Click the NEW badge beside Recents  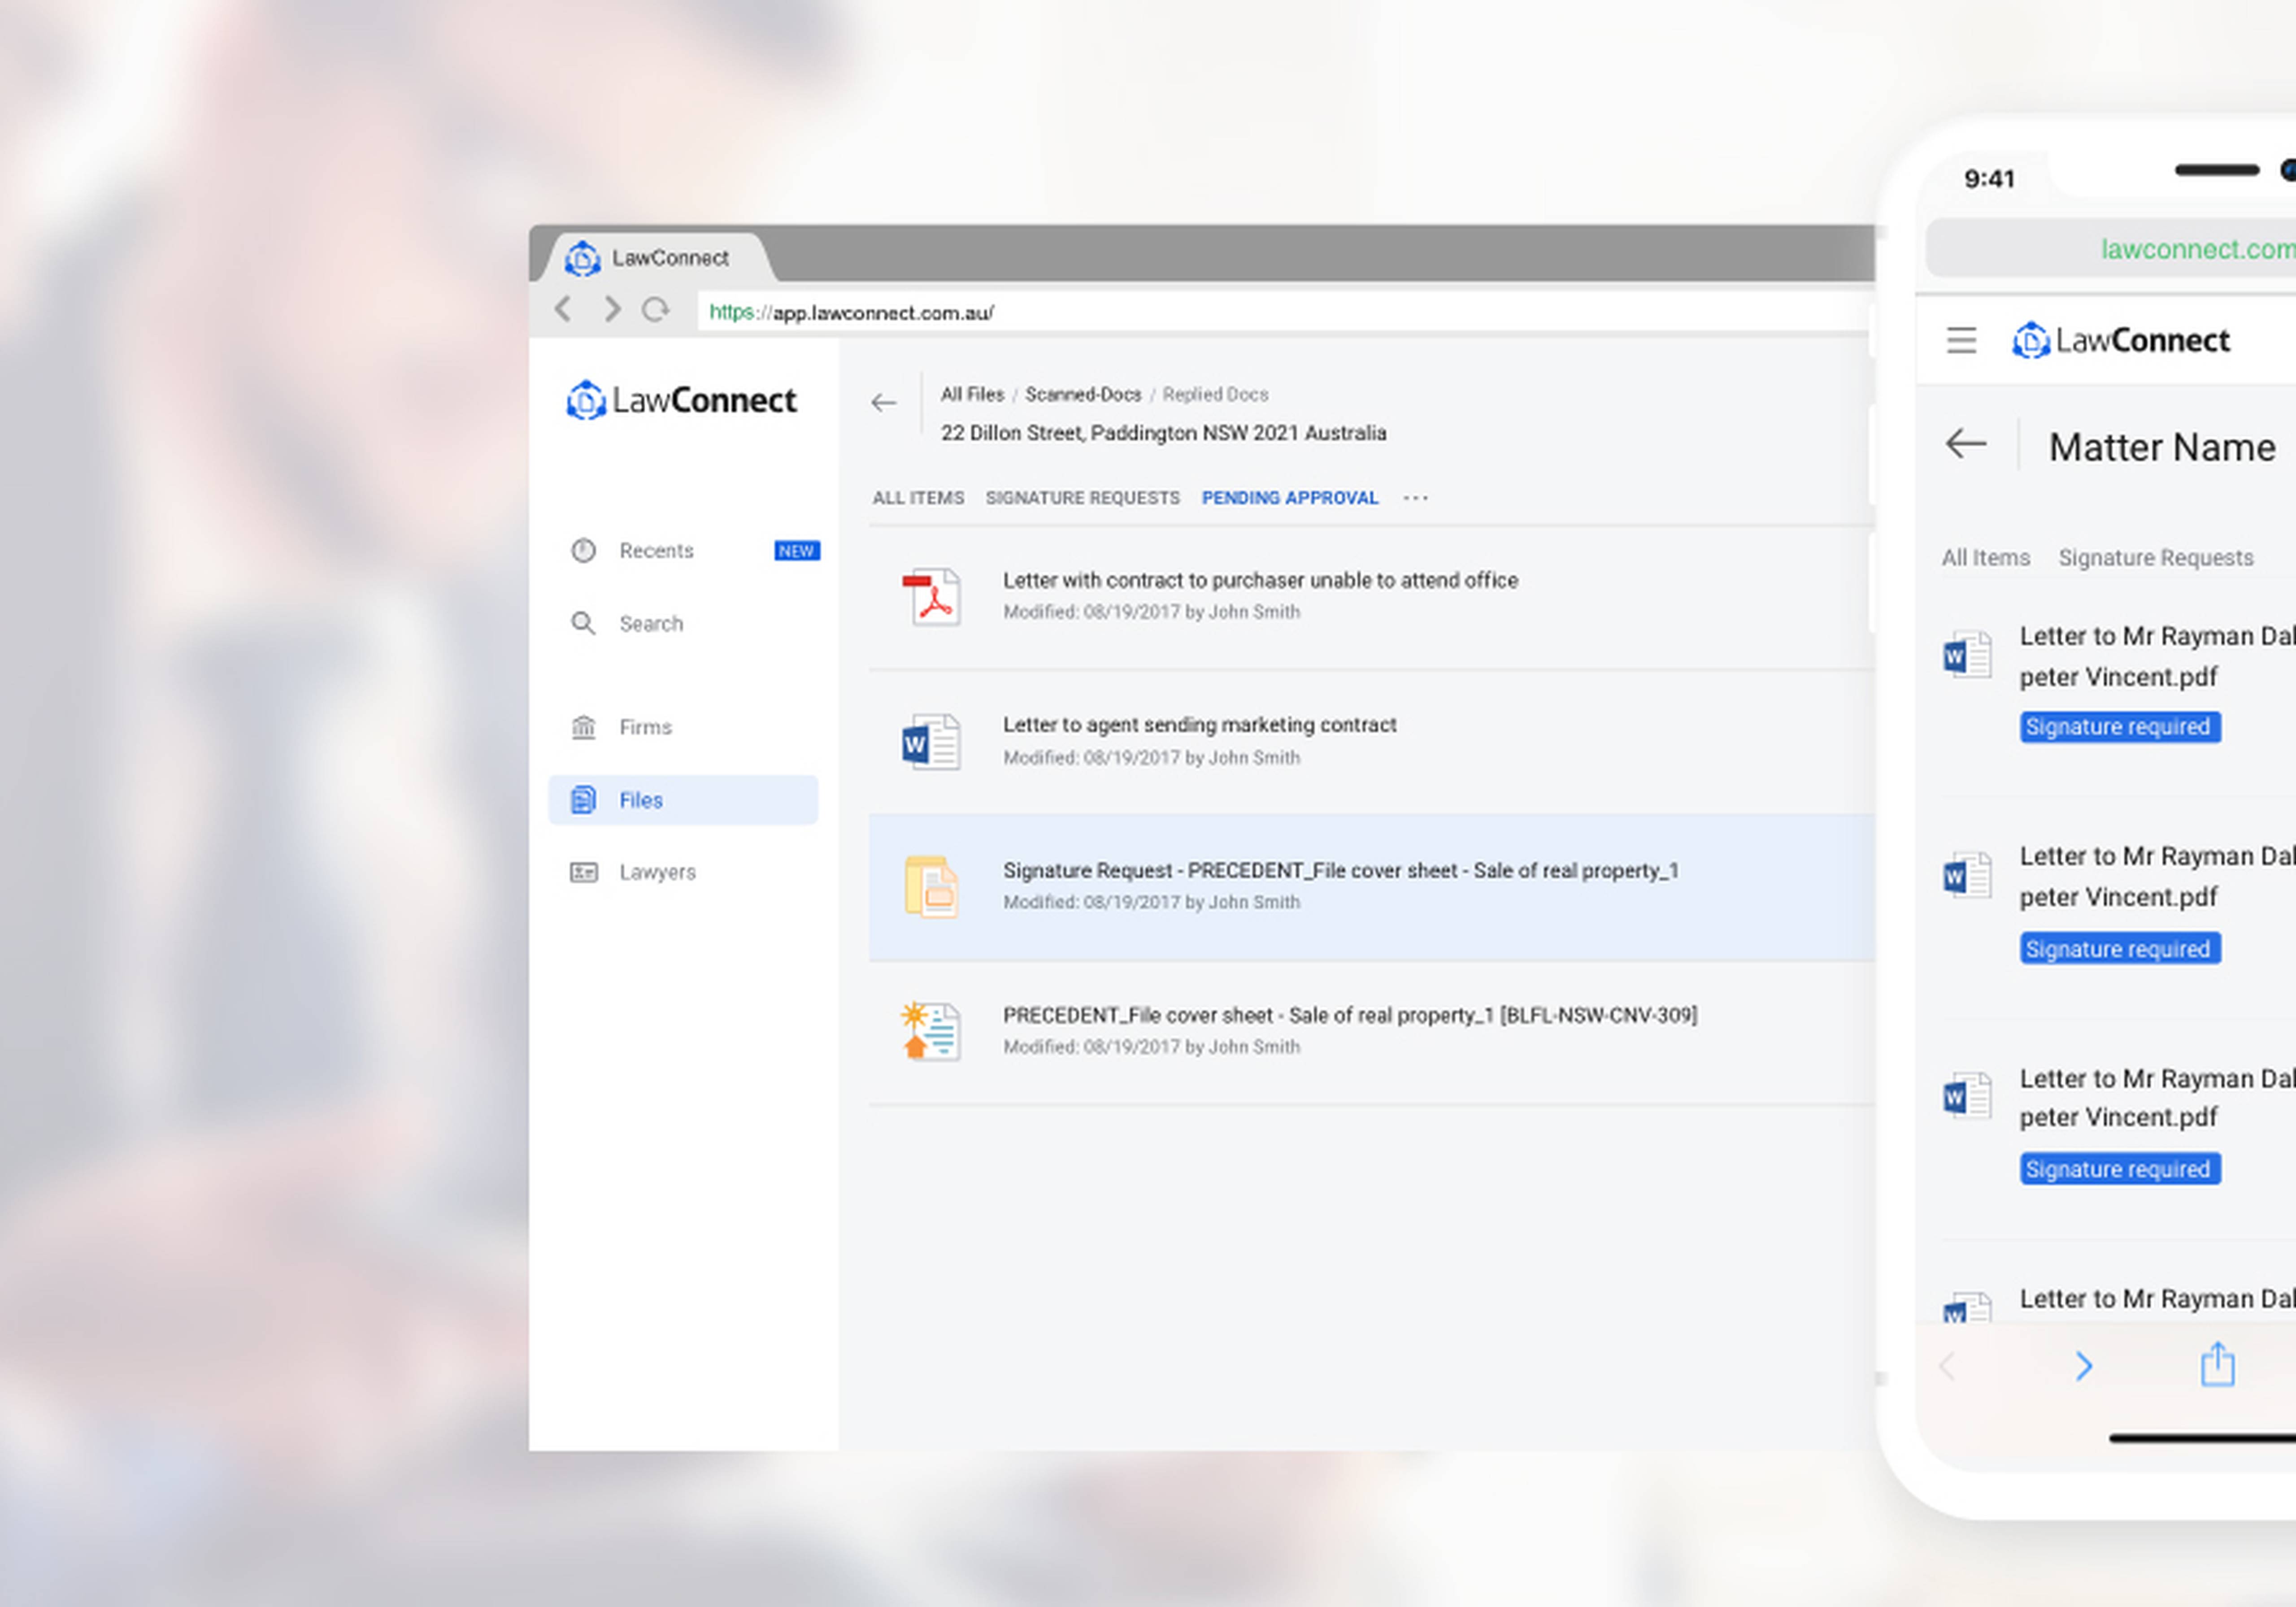[797, 551]
